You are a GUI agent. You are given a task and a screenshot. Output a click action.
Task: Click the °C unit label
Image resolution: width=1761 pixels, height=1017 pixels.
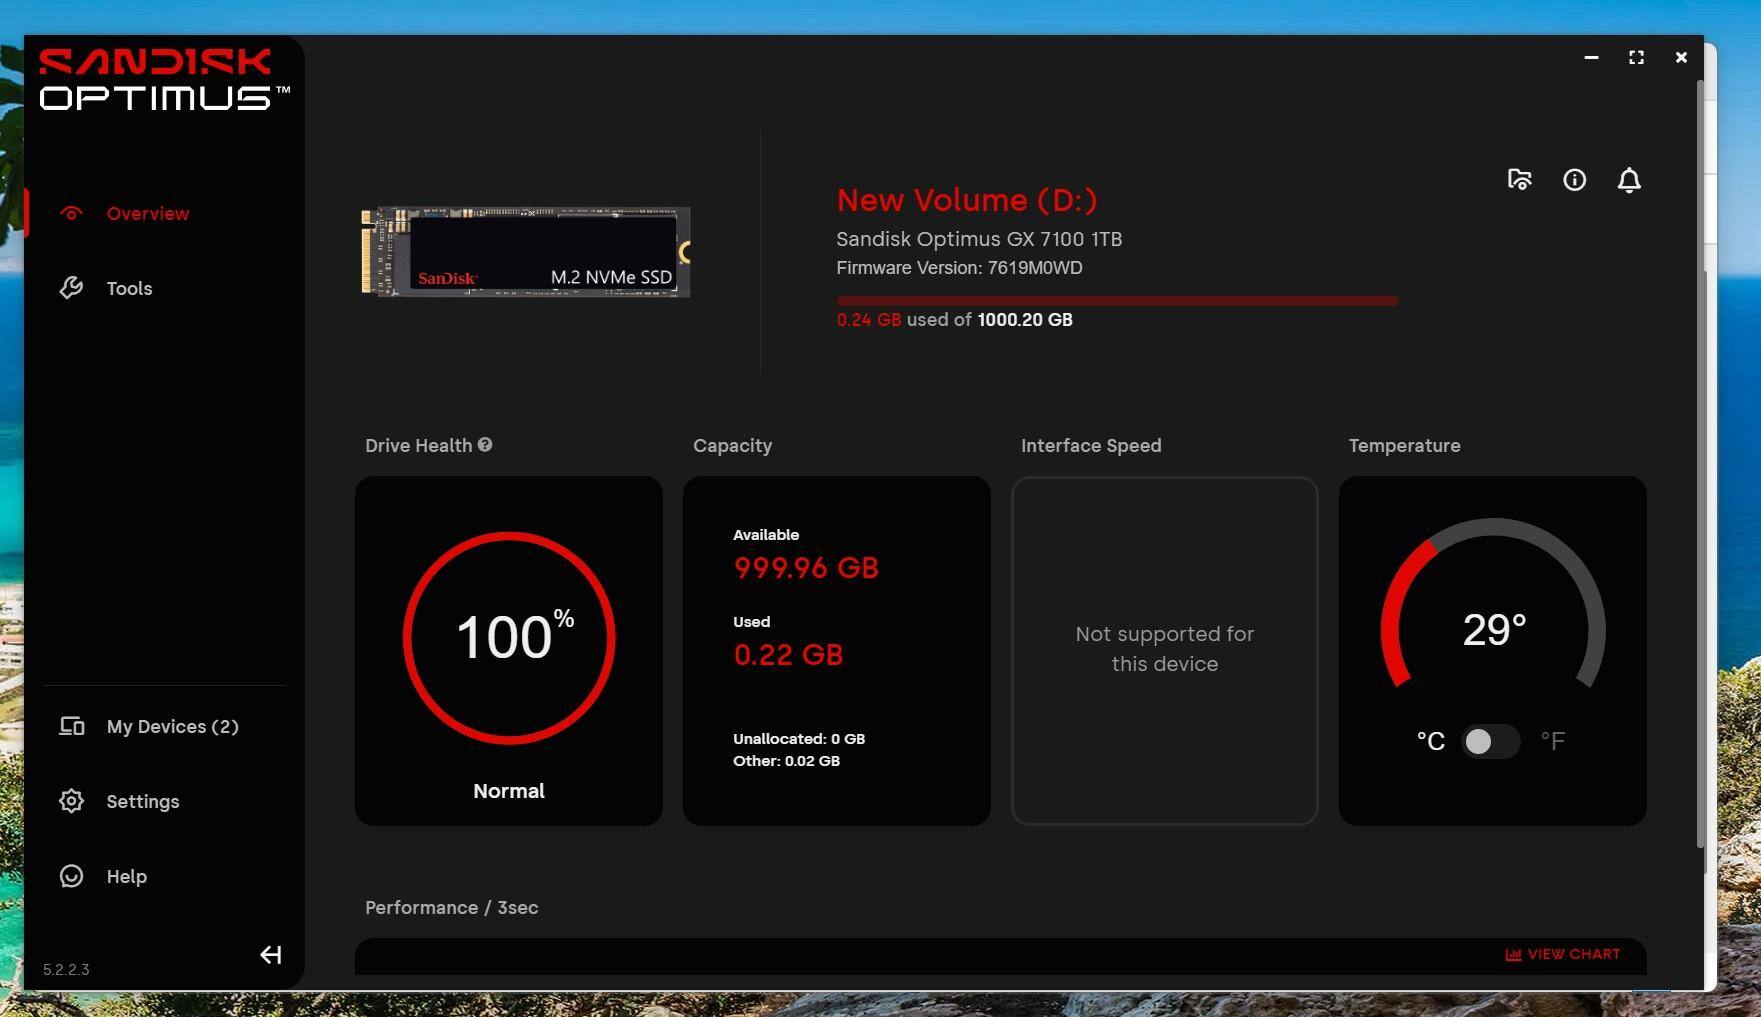tap(1431, 741)
